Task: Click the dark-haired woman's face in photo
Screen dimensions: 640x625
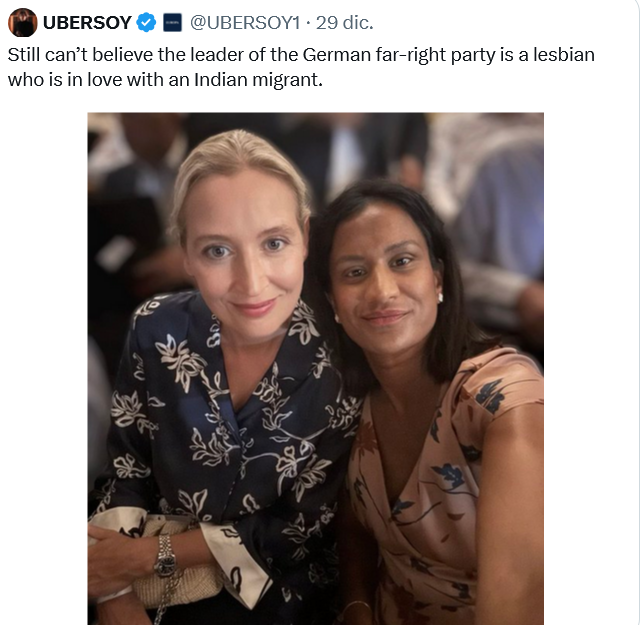Action: 384,282
